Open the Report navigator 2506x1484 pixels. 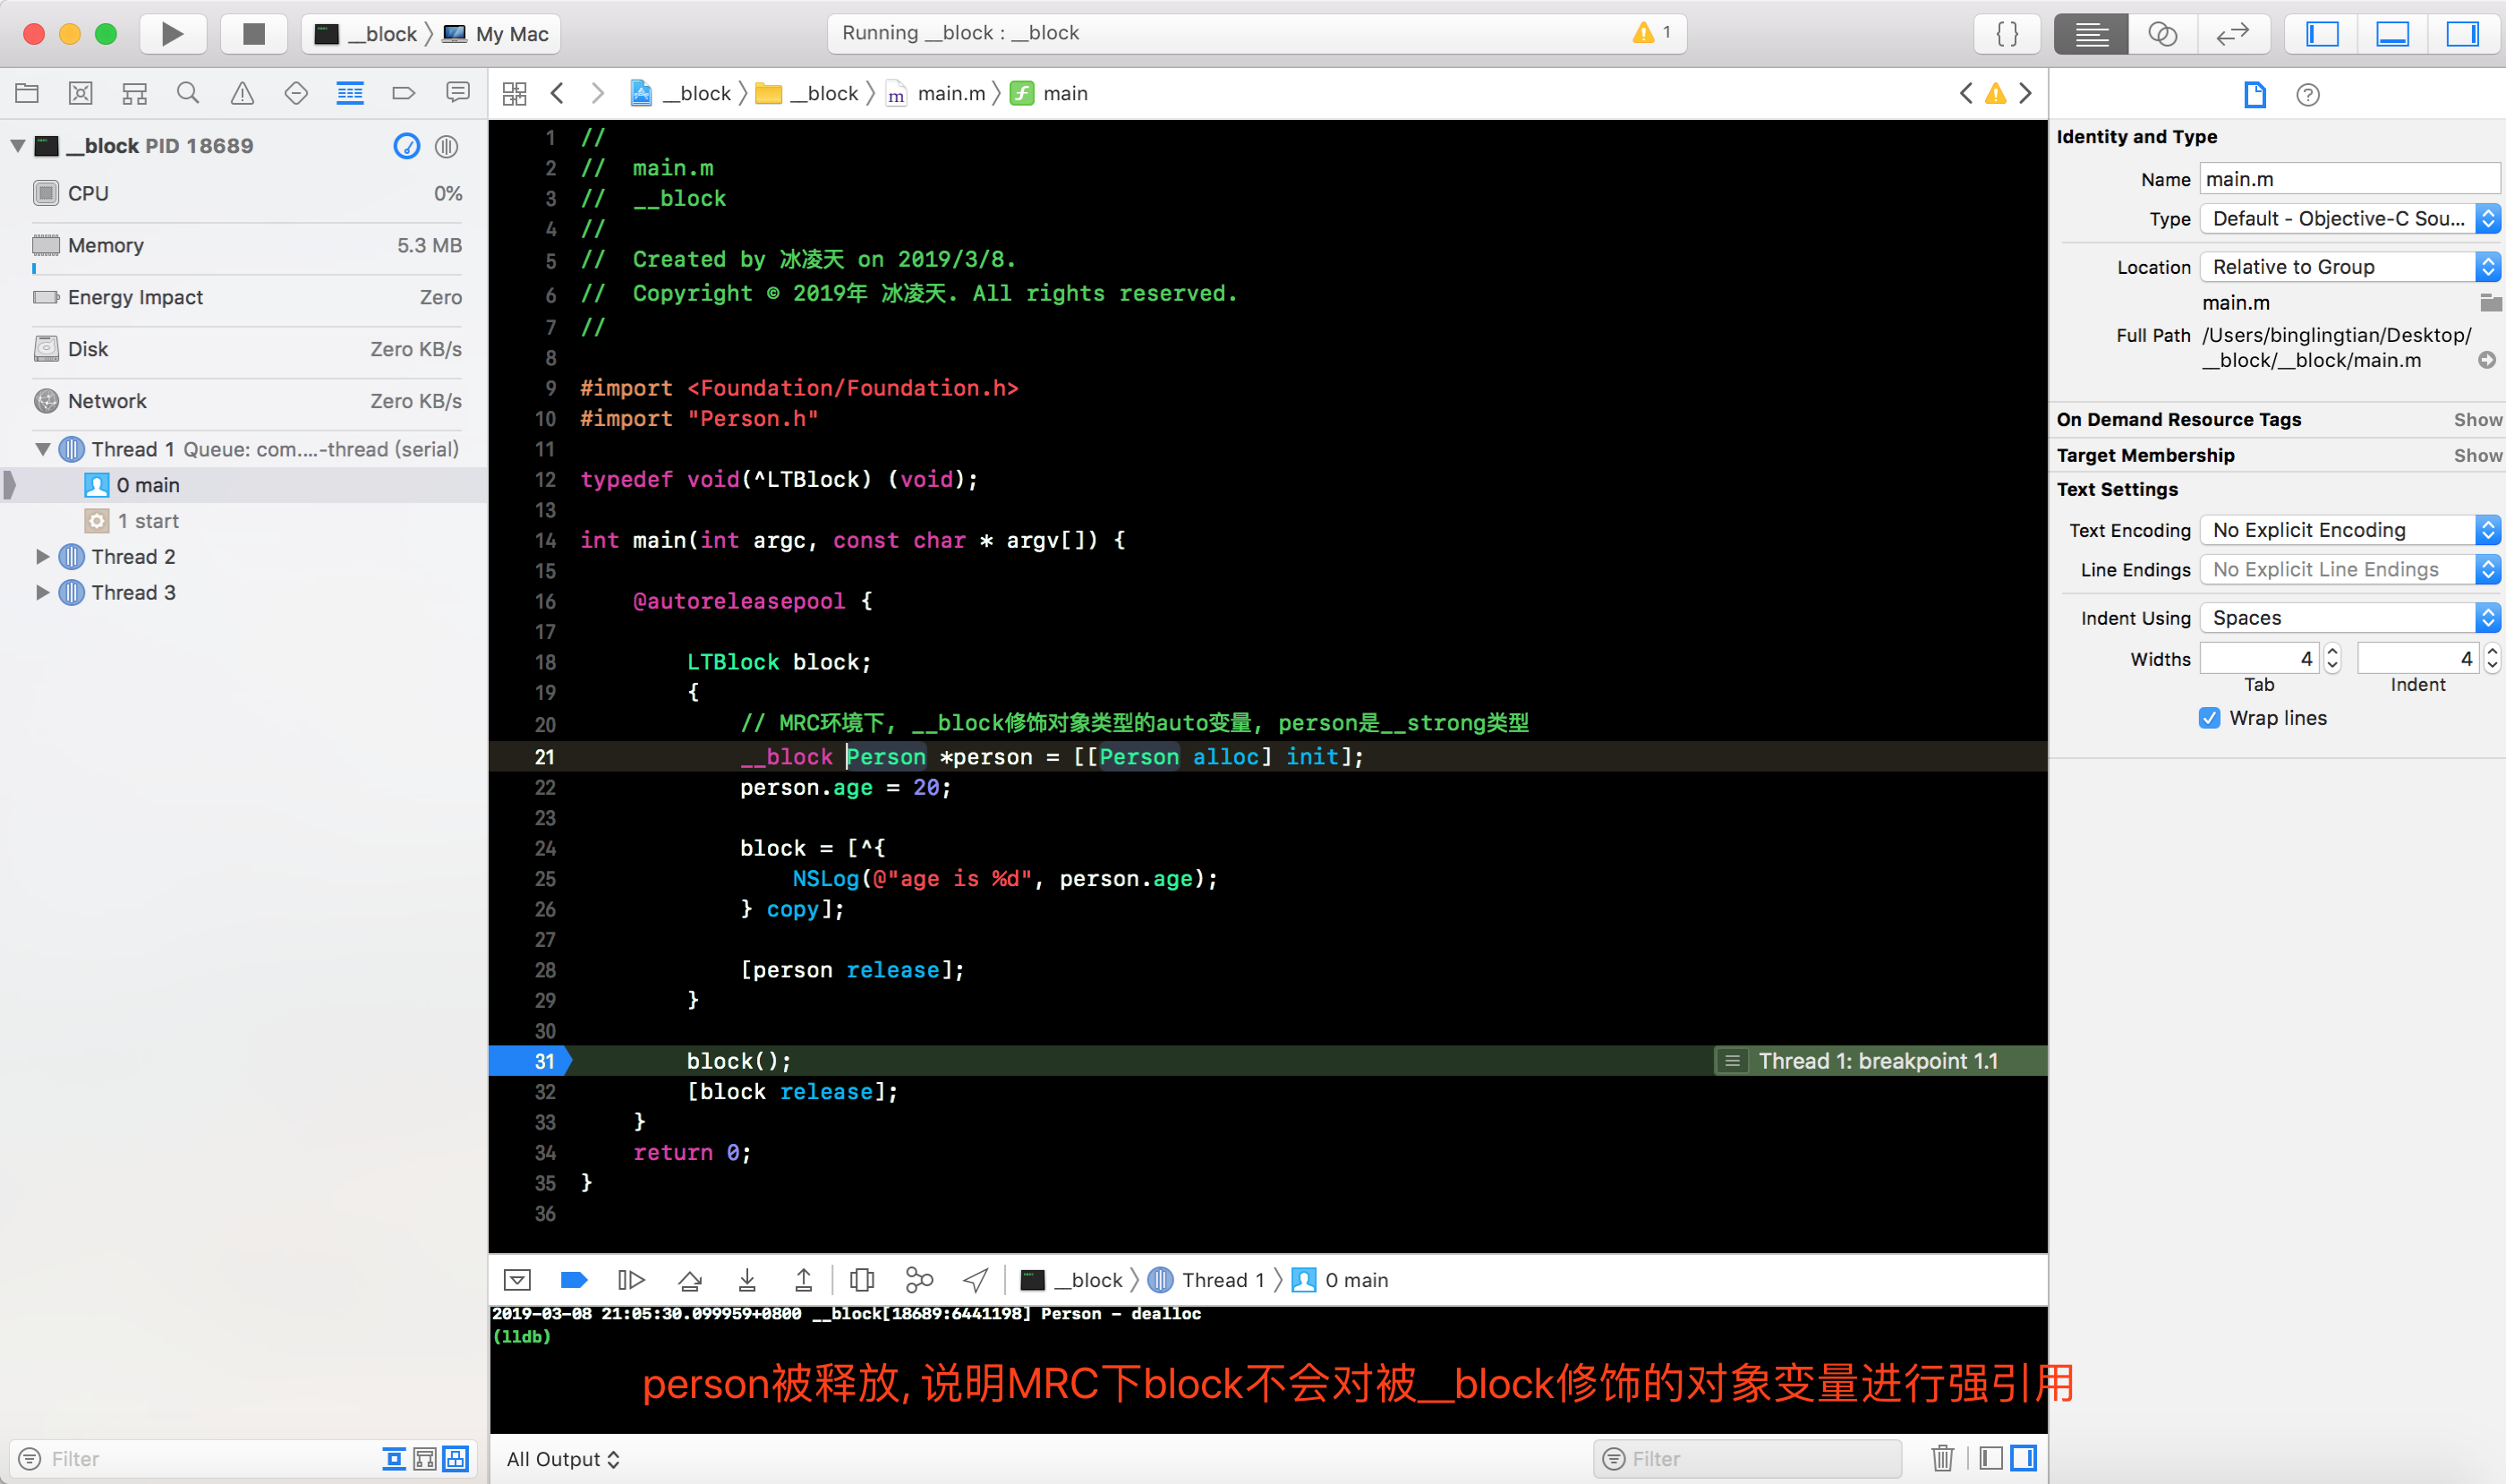click(x=458, y=94)
